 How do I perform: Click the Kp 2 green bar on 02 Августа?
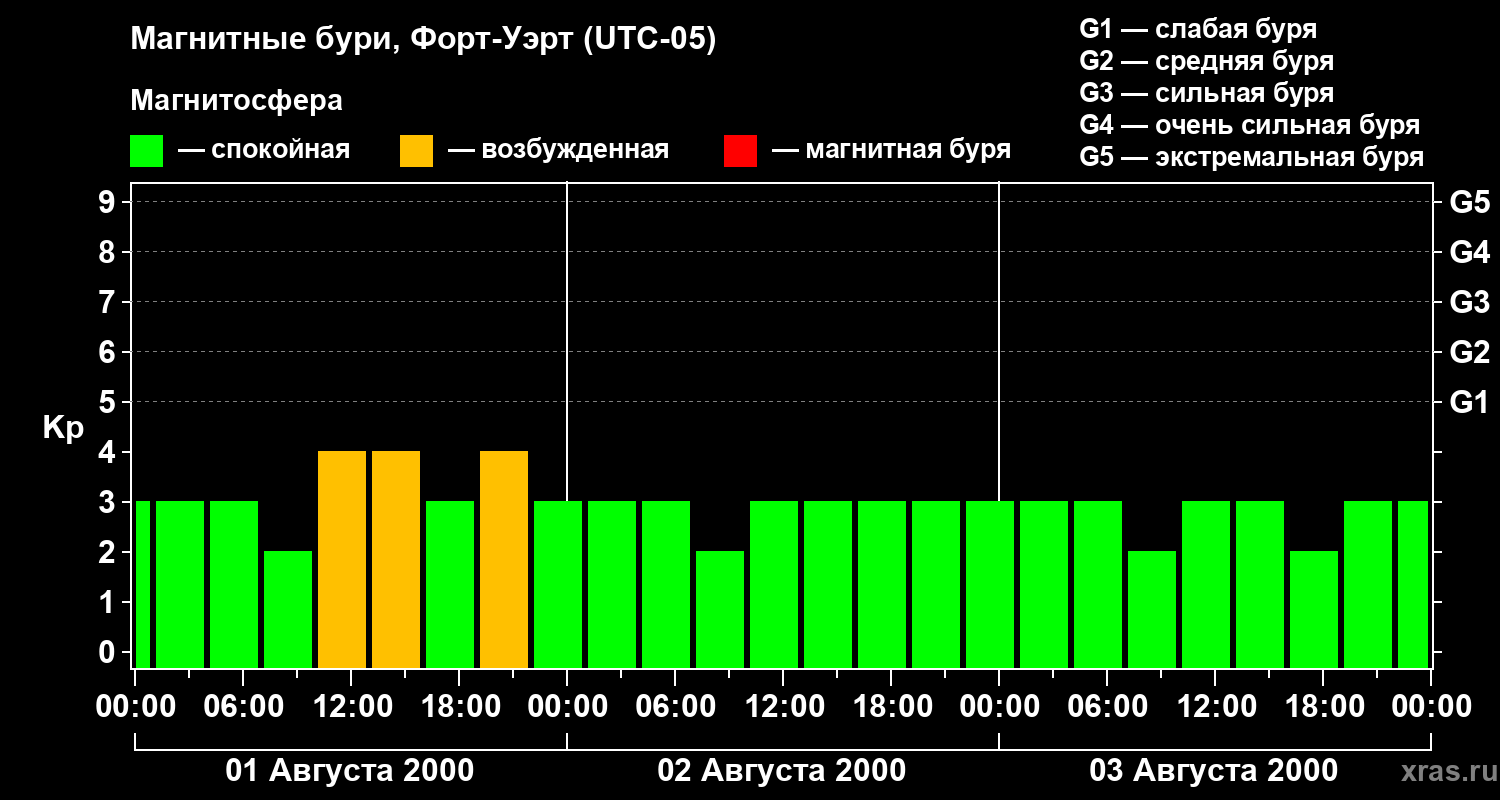720,610
